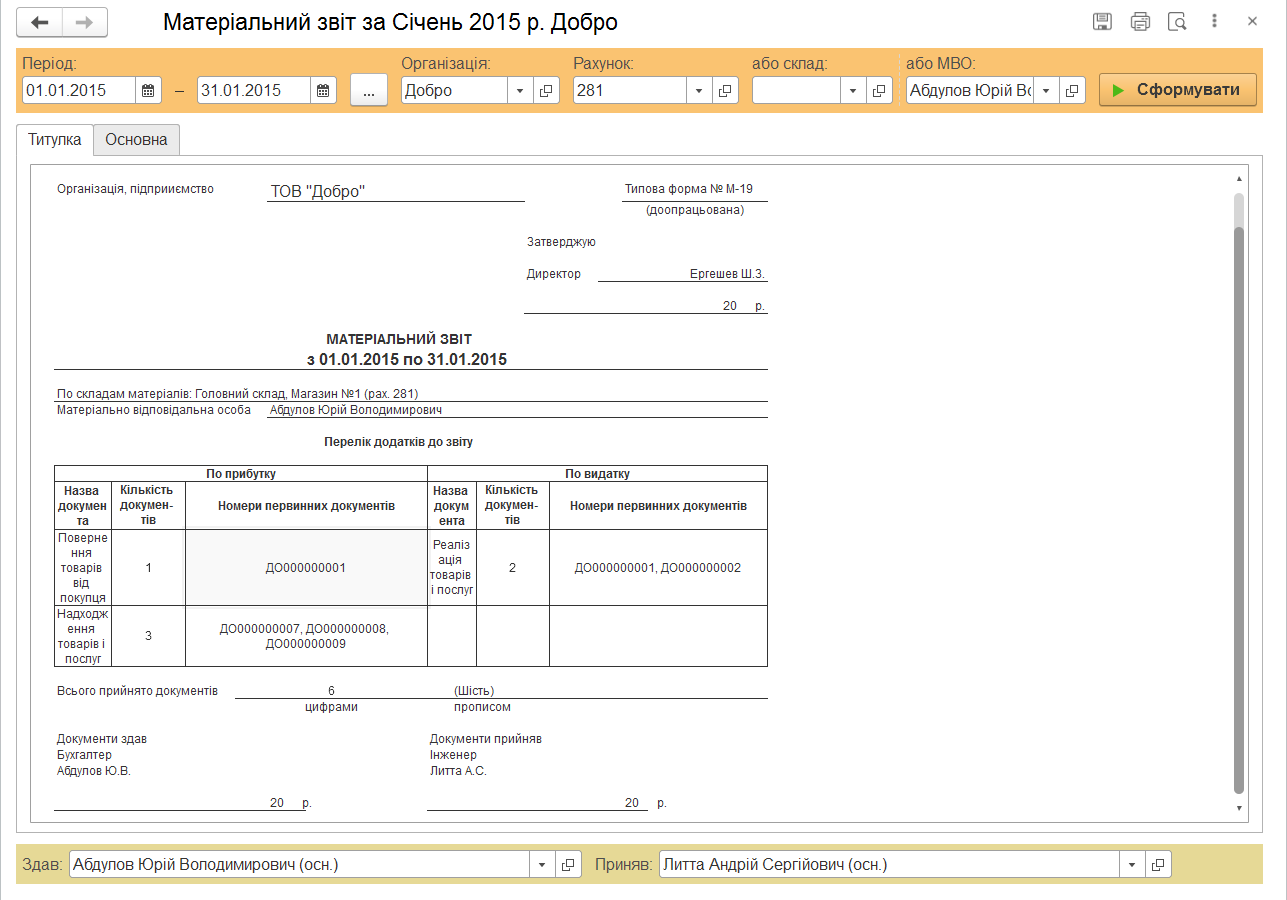Click the Рахунок field containing 281

point(630,90)
